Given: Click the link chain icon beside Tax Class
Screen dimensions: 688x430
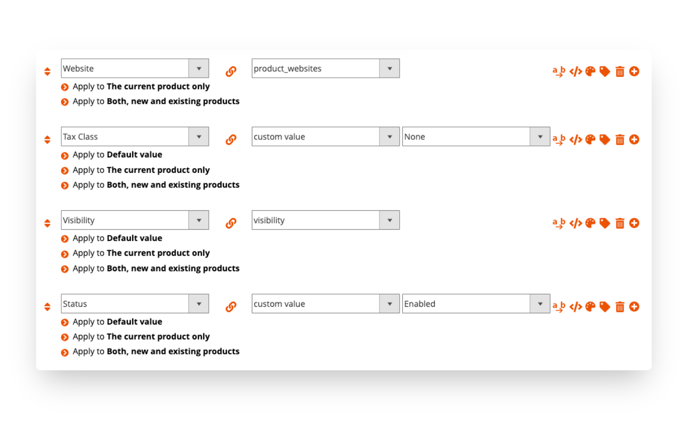Looking at the screenshot, I should point(231,140).
